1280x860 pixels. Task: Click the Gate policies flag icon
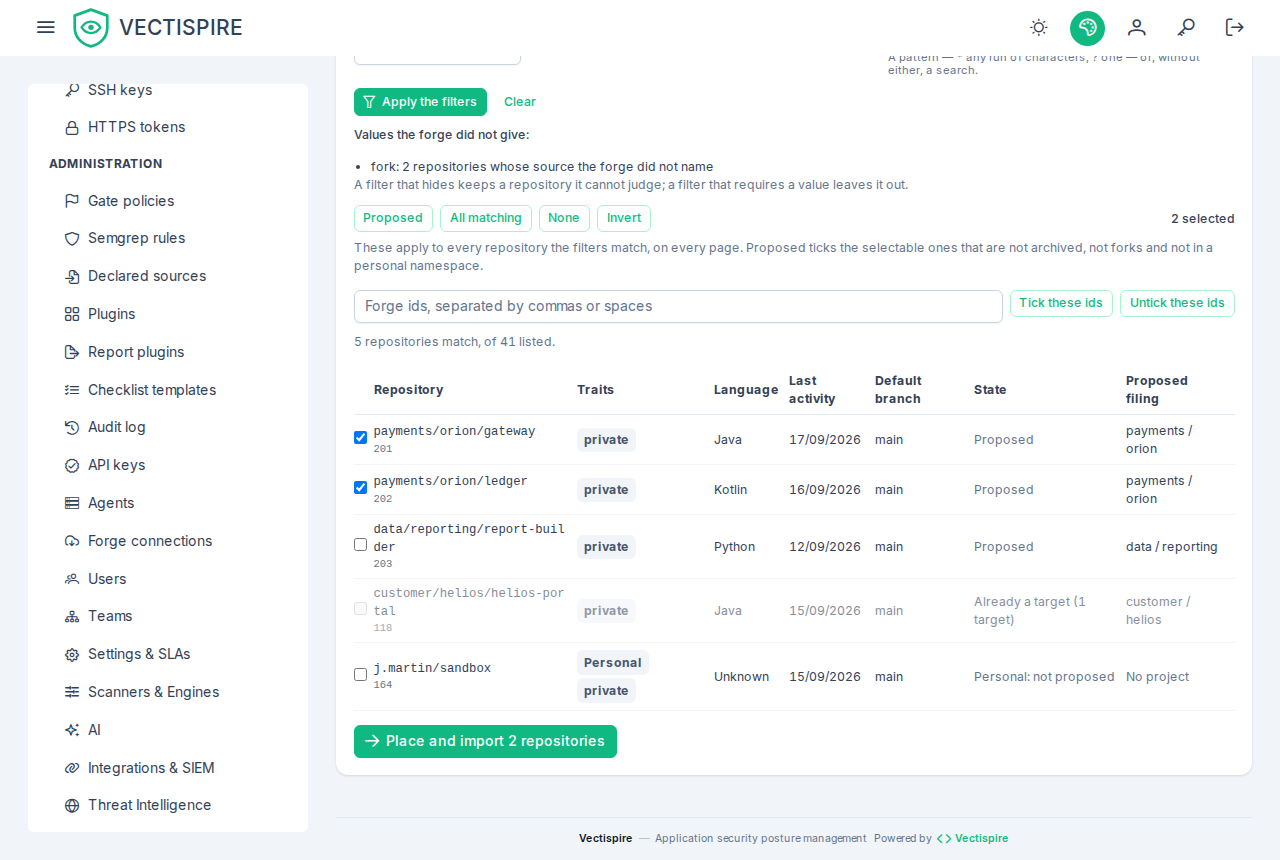(x=72, y=201)
